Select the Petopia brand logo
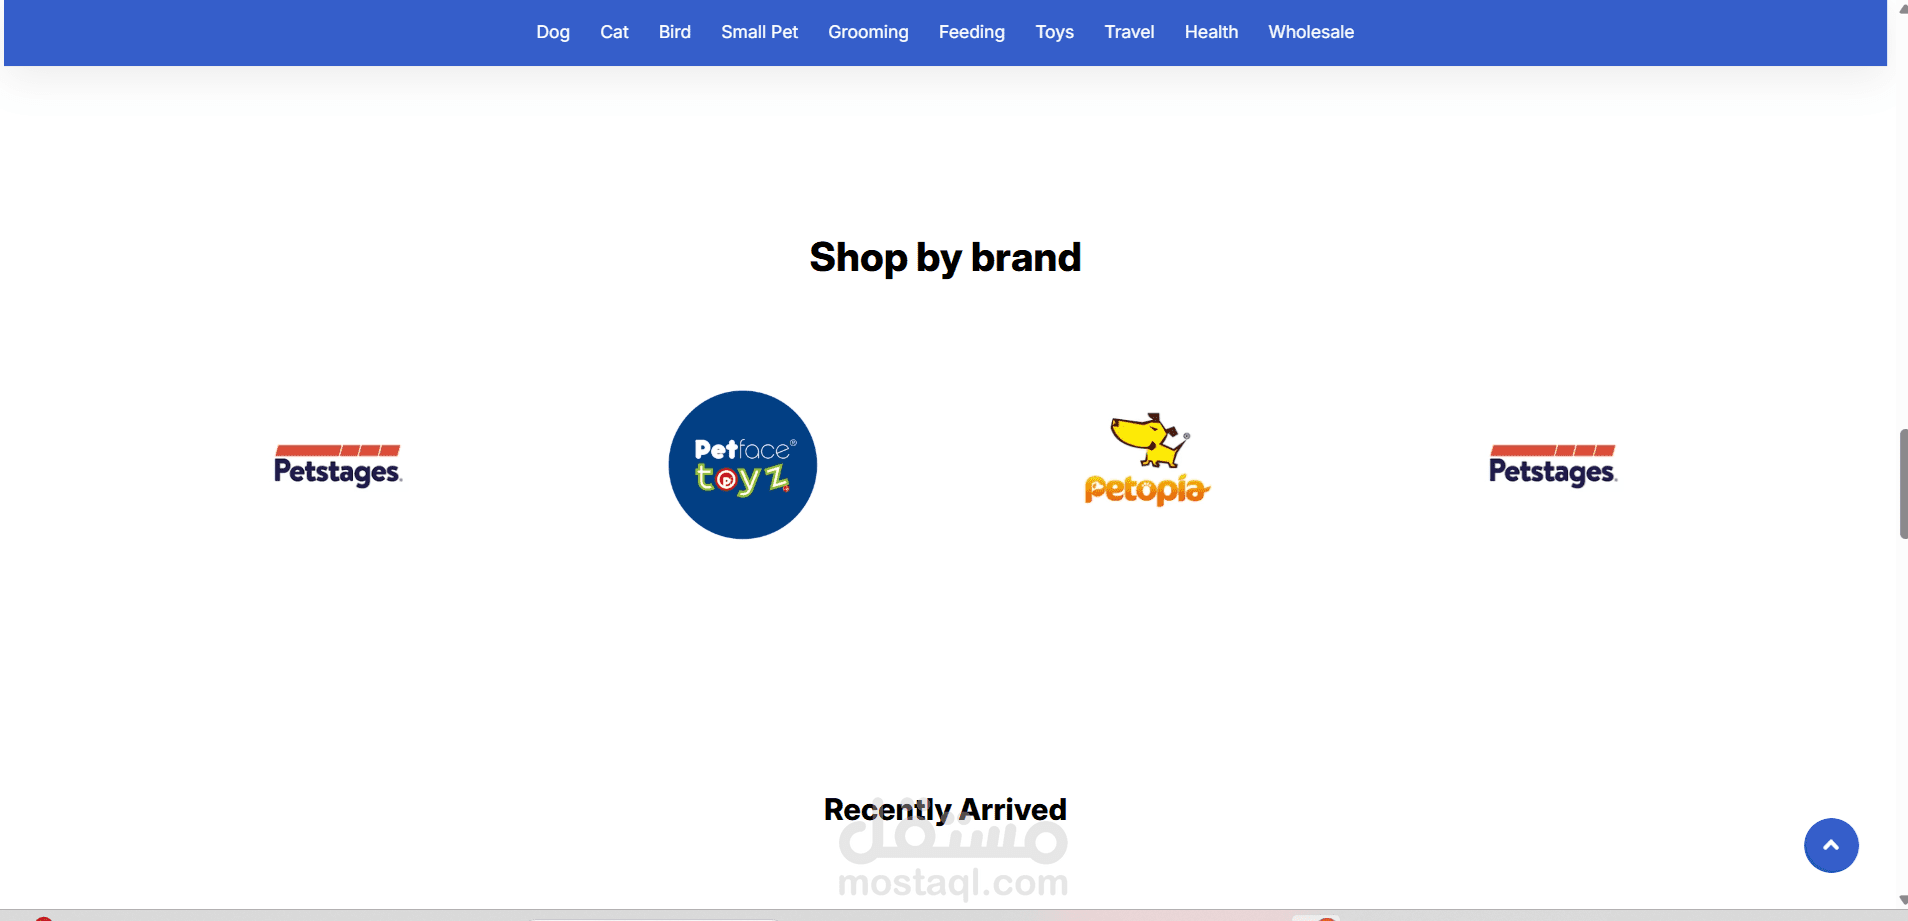Image resolution: width=1908 pixels, height=921 pixels. pyautogui.click(x=1148, y=460)
